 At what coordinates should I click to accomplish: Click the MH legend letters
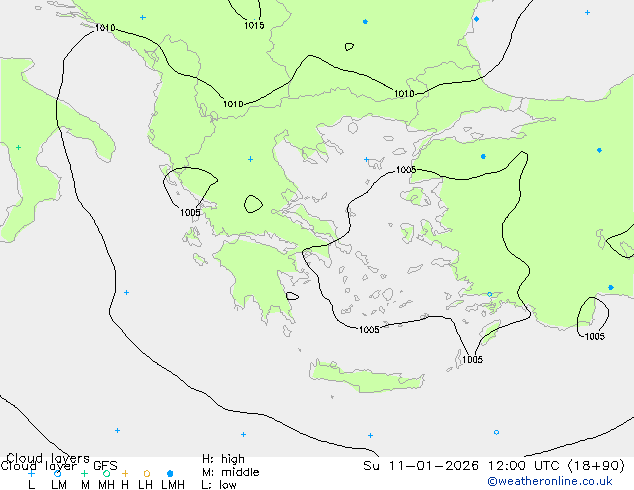tap(106, 485)
